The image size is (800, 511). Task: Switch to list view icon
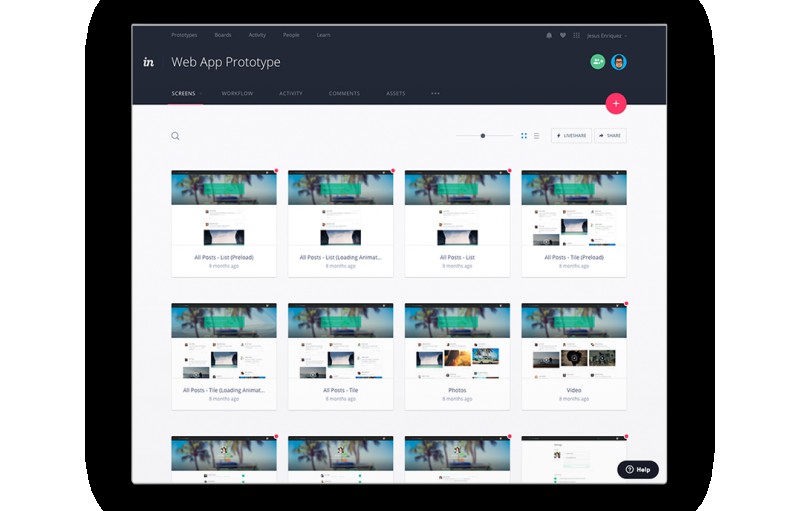[x=537, y=136]
